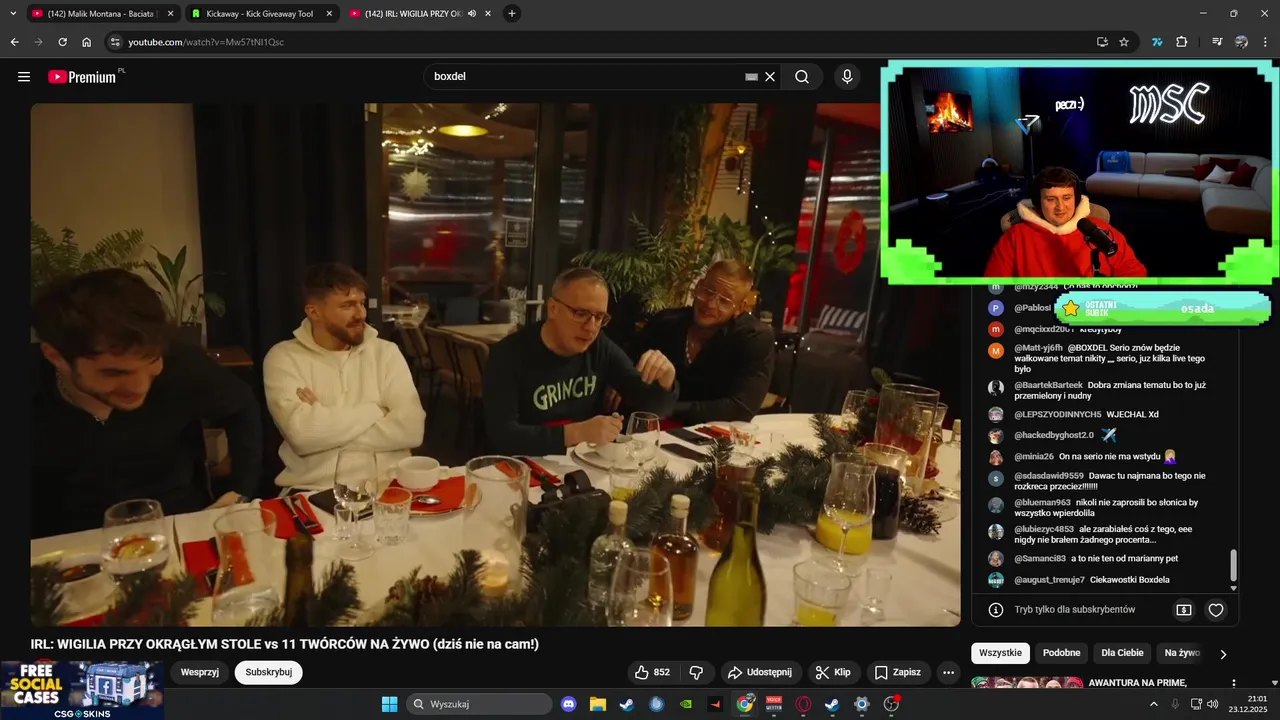Click the video title IRL: WIGILIA PRZY OKRĄGŁYM STOLE
This screenshot has width=1280, height=720.
tap(284, 644)
